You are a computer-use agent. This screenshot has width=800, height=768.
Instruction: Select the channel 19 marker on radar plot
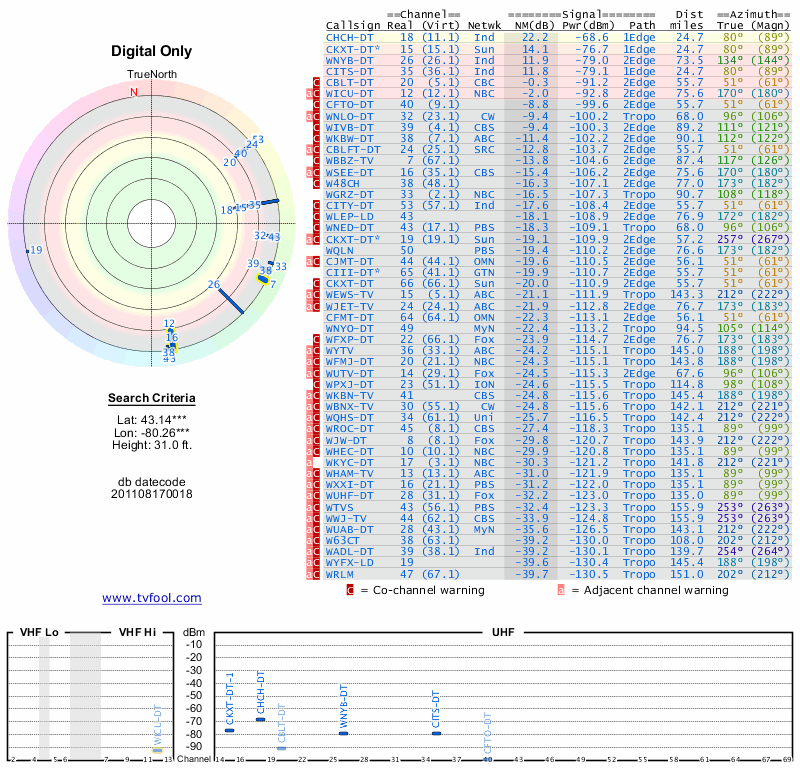(x=28, y=250)
